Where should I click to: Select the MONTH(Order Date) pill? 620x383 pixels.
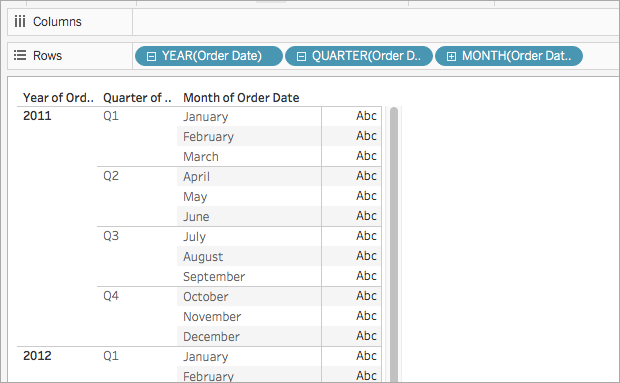(509, 56)
